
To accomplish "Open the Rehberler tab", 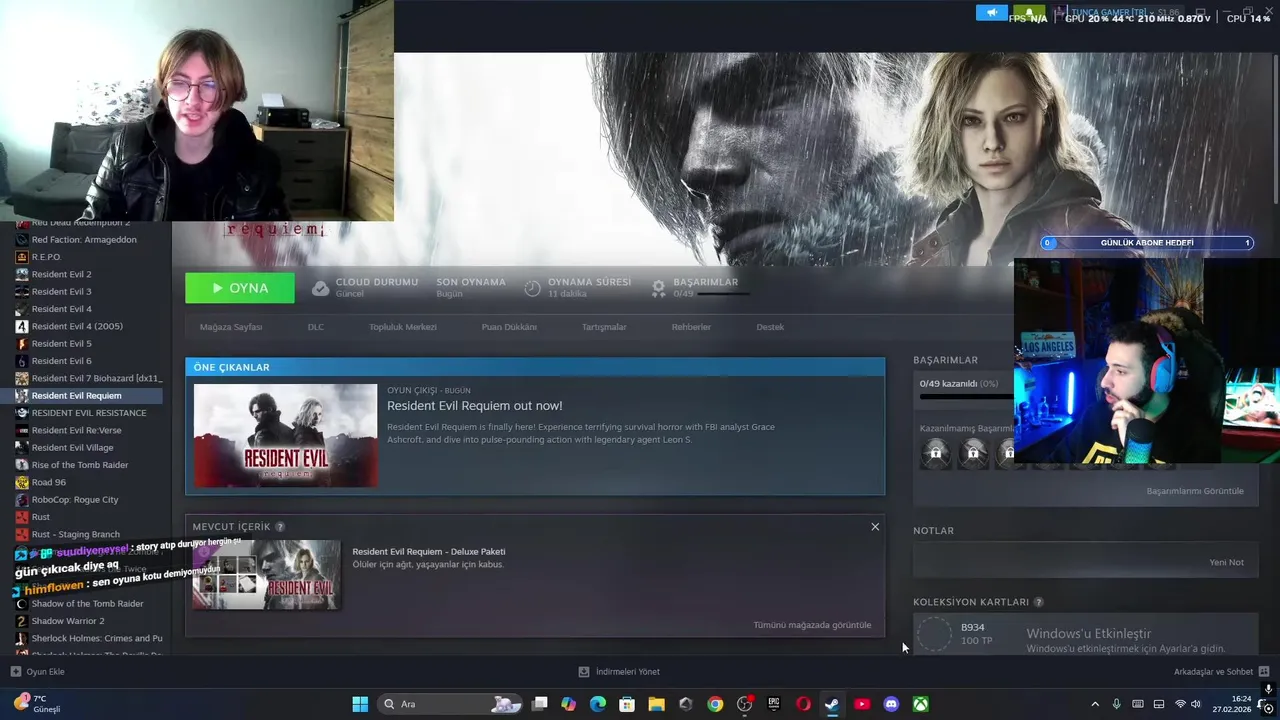I will click(691, 327).
